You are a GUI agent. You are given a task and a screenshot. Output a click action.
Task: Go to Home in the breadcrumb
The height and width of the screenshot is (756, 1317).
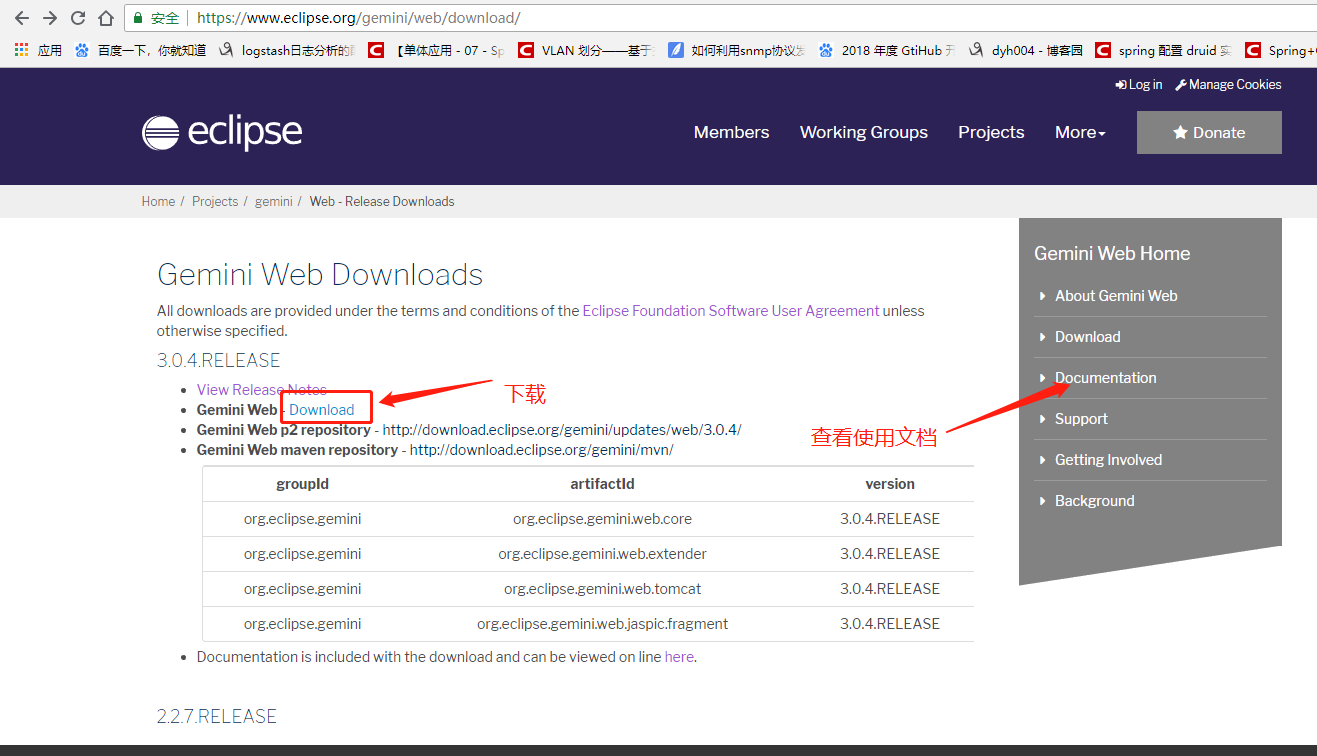coord(158,201)
